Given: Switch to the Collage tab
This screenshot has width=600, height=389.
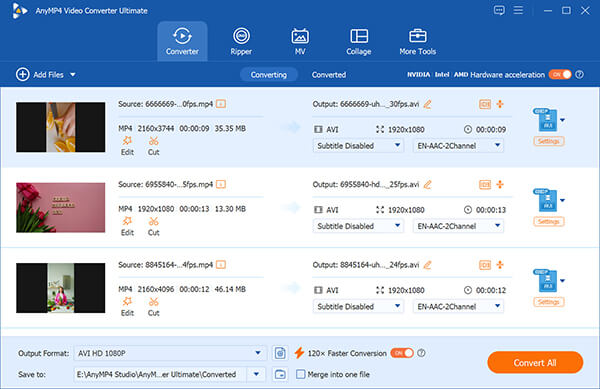Looking at the screenshot, I should 359,41.
